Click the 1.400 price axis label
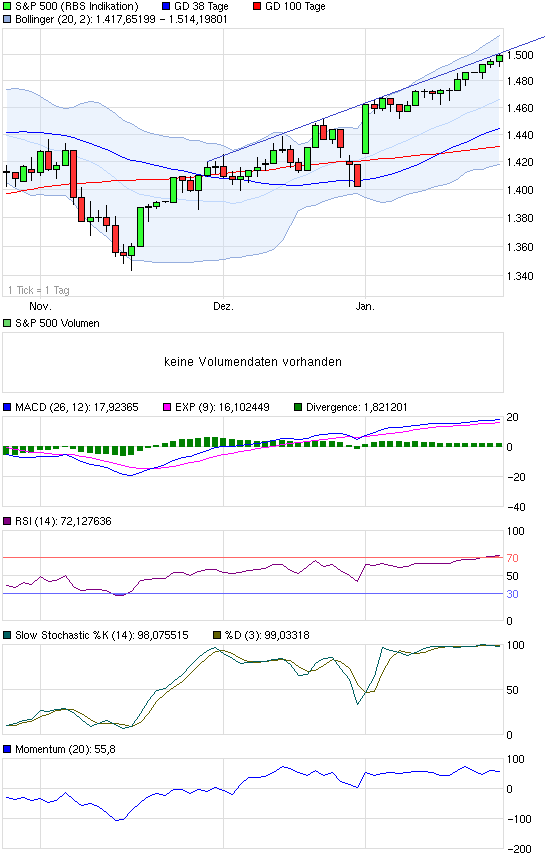 520,190
